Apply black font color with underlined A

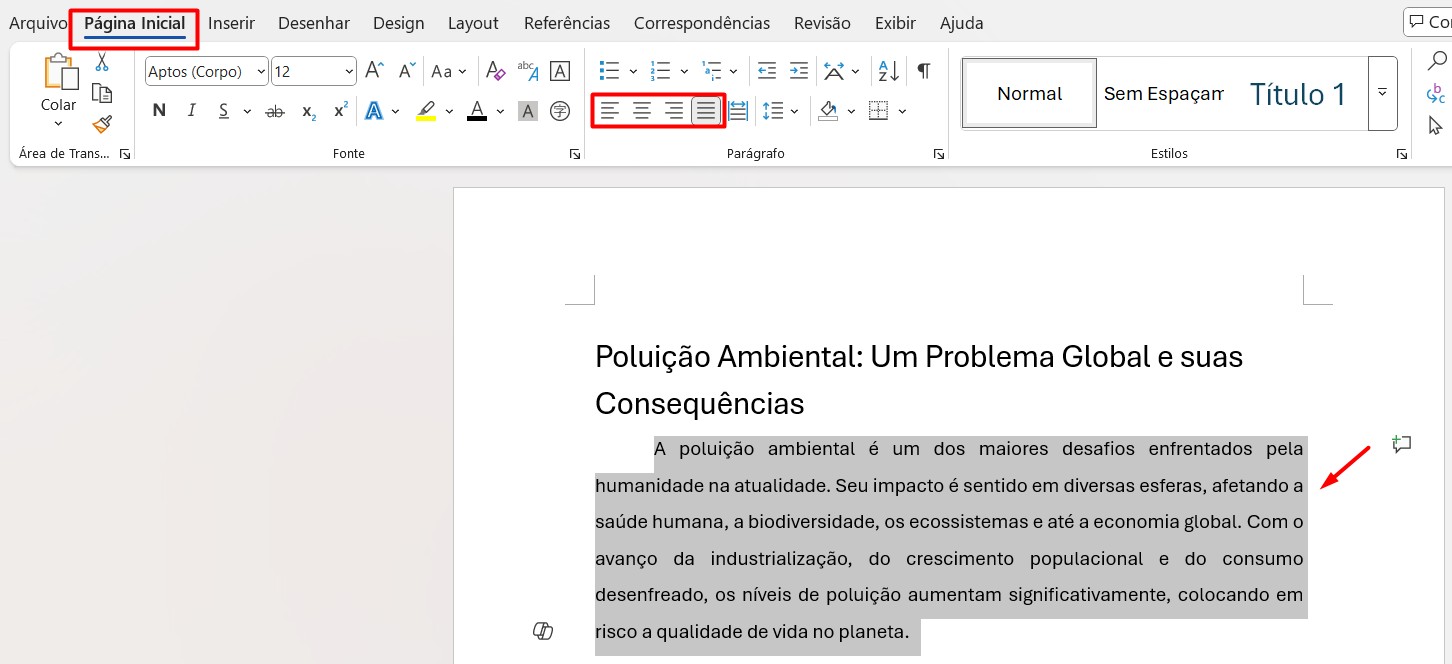click(x=477, y=111)
